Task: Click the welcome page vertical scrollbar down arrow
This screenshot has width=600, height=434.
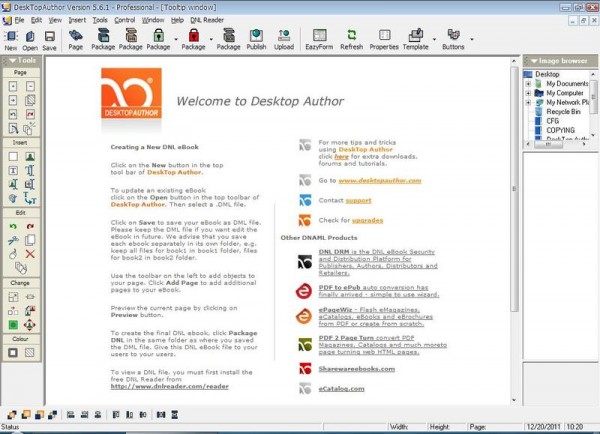Action: point(514,400)
